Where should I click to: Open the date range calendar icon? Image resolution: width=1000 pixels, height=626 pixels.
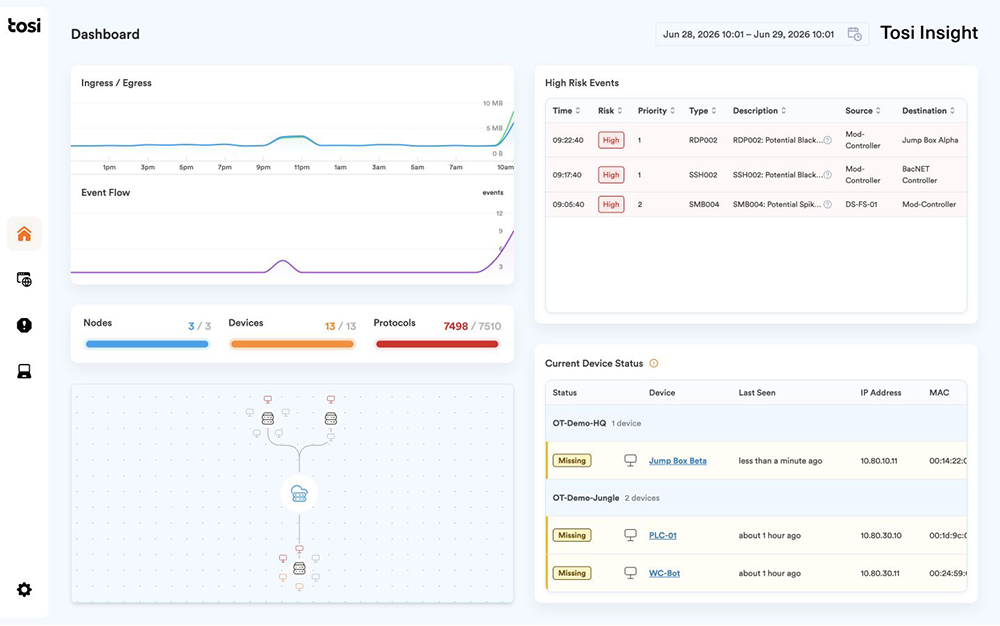855,34
